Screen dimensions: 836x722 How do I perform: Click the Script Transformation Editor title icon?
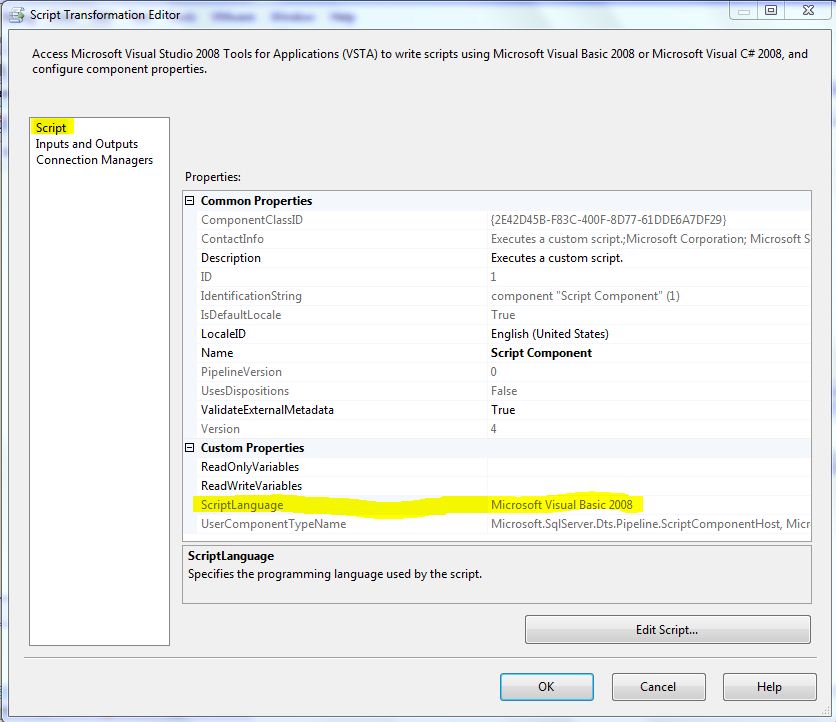(15, 14)
